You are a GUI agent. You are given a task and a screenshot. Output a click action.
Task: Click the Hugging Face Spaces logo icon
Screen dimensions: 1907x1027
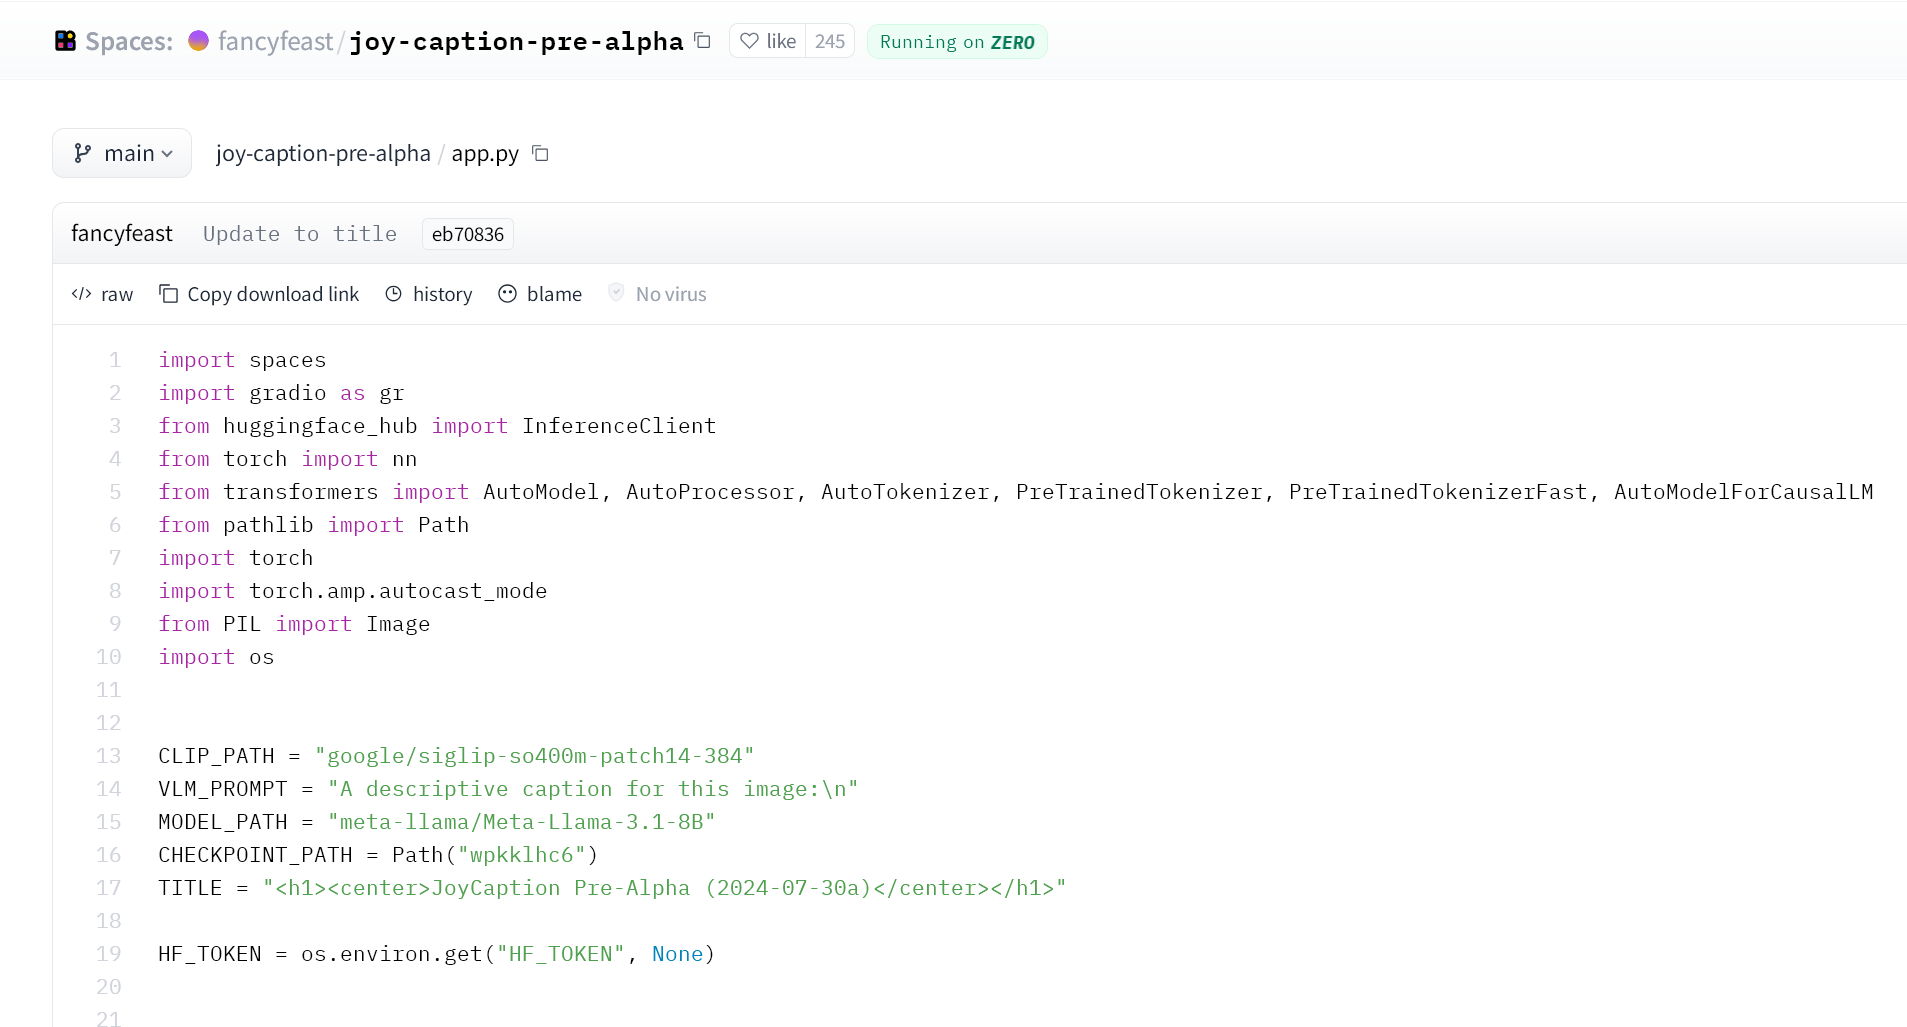(65, 41)
